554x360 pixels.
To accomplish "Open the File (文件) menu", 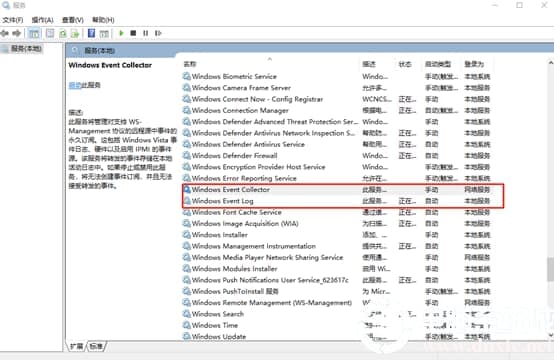I will (13, 20).
